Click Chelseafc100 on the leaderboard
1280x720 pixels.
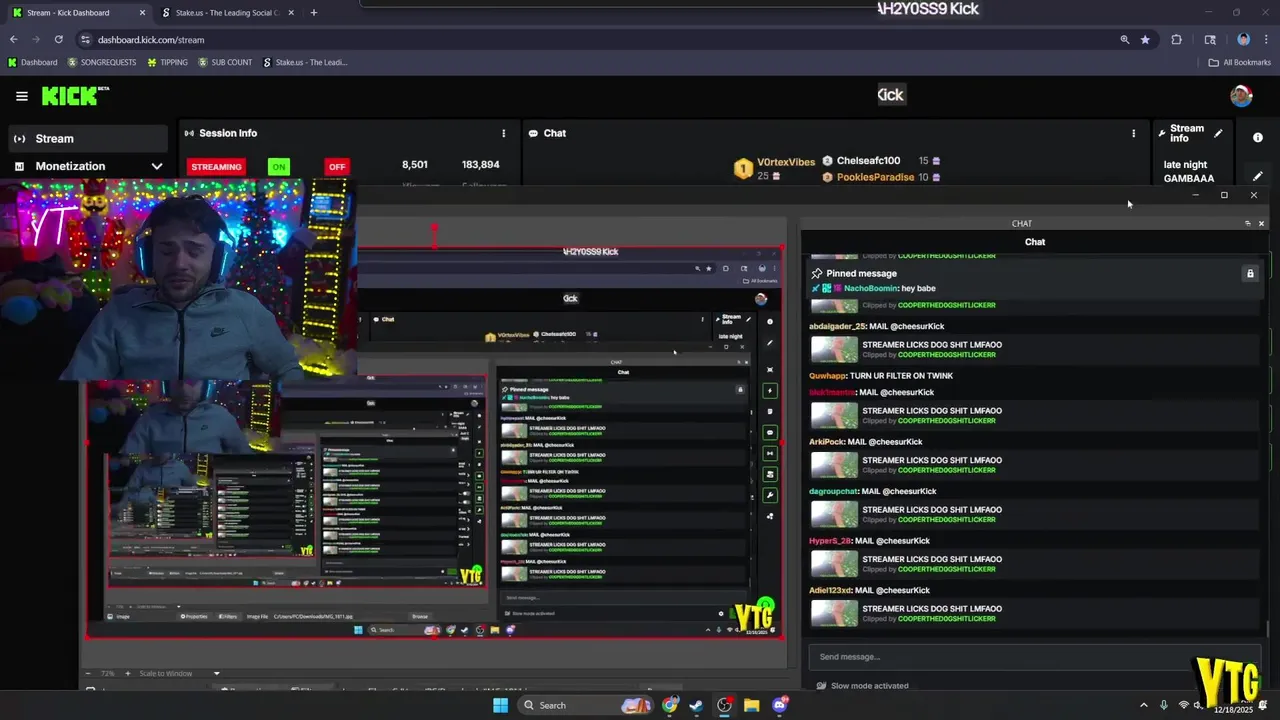pos(868,160)
